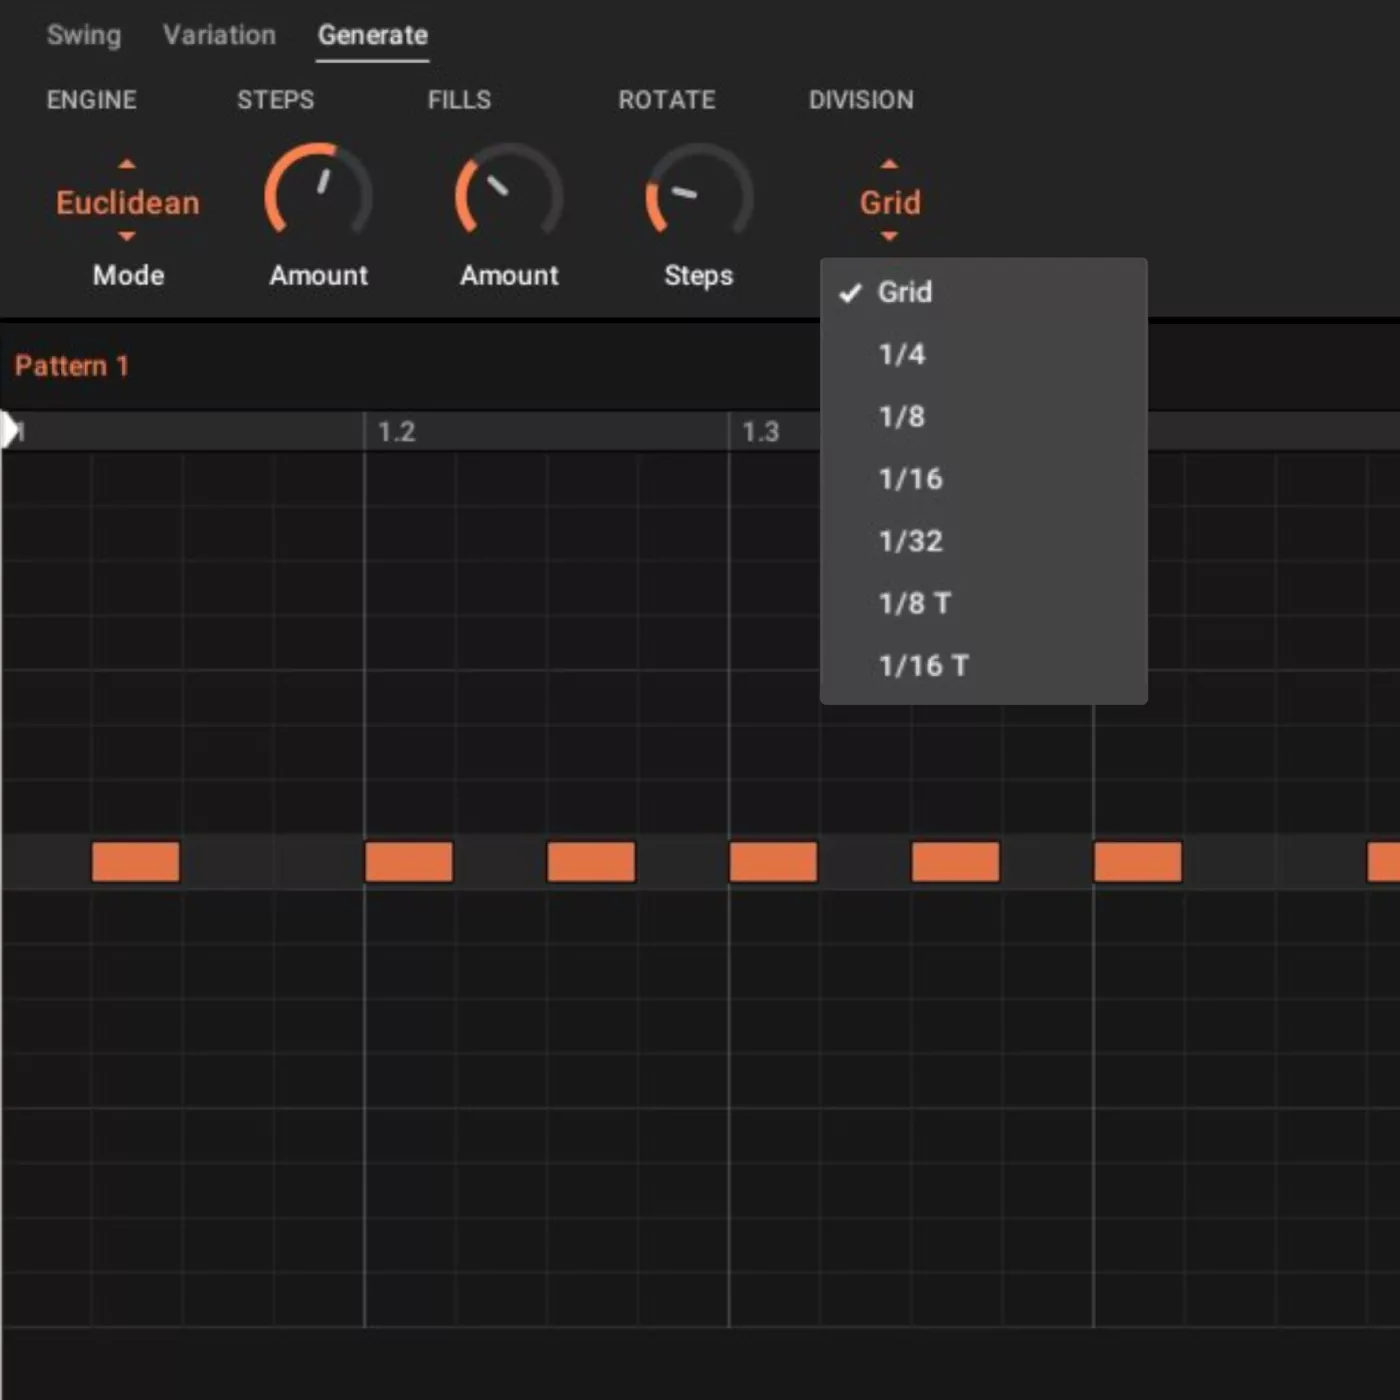Choose 1/4 from the division menu
The width and height of the screenshot is (1400, 1400).
(984, 354)
